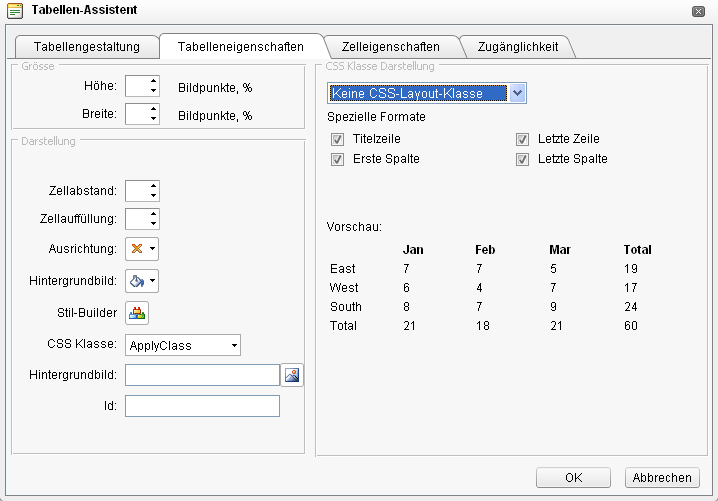718x501 pixels.
Task: Click the Hintergrundbild paint bucket icon
Action: pos(142,281)
